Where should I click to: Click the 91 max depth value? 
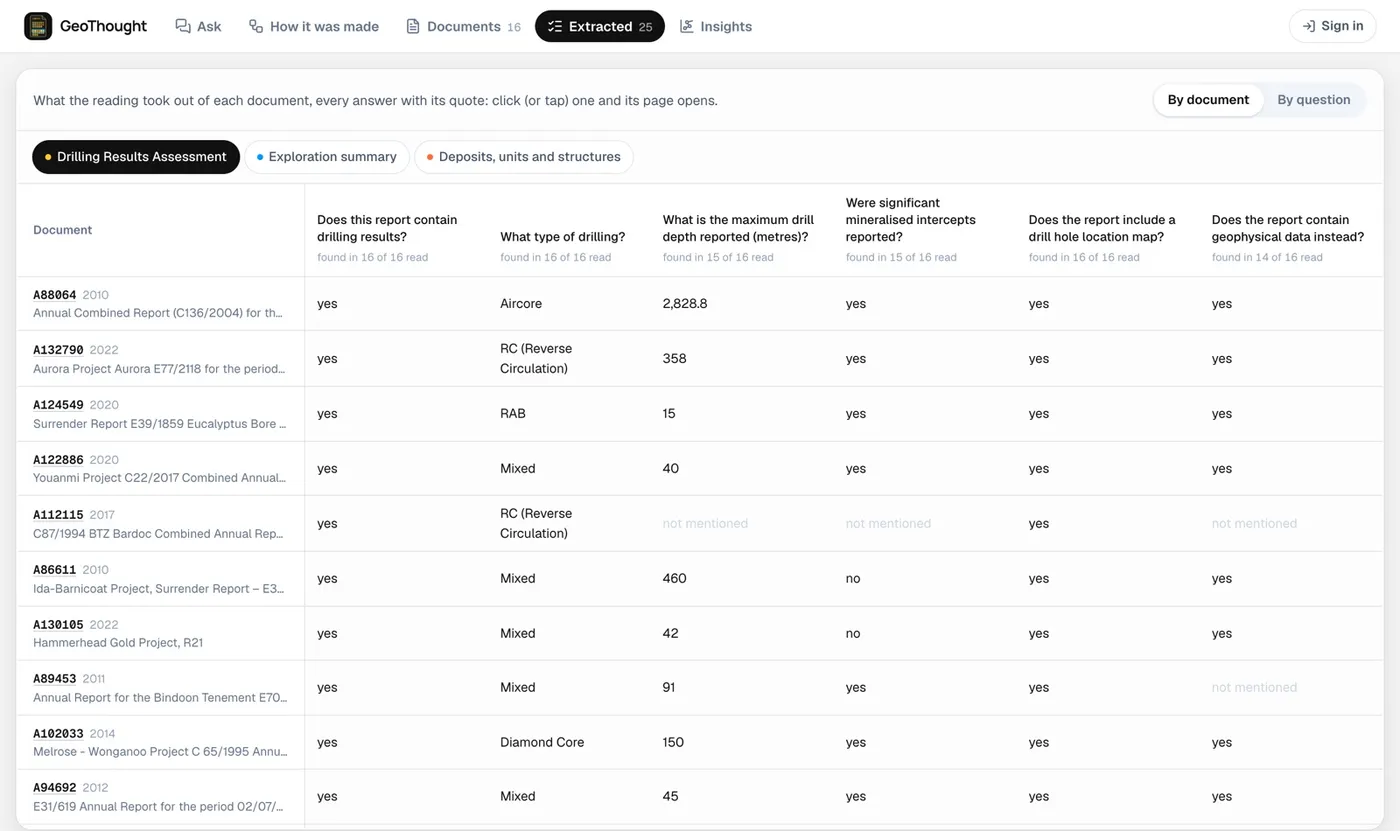[670, 688]
